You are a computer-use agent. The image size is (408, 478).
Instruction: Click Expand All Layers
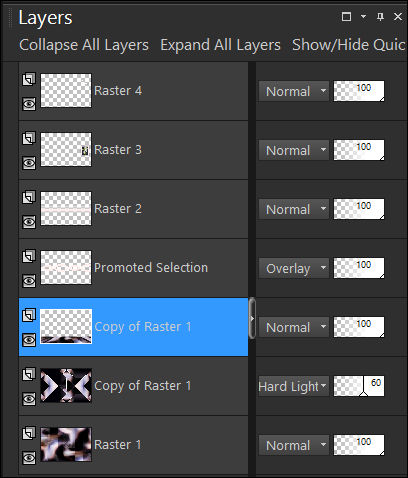220,45
